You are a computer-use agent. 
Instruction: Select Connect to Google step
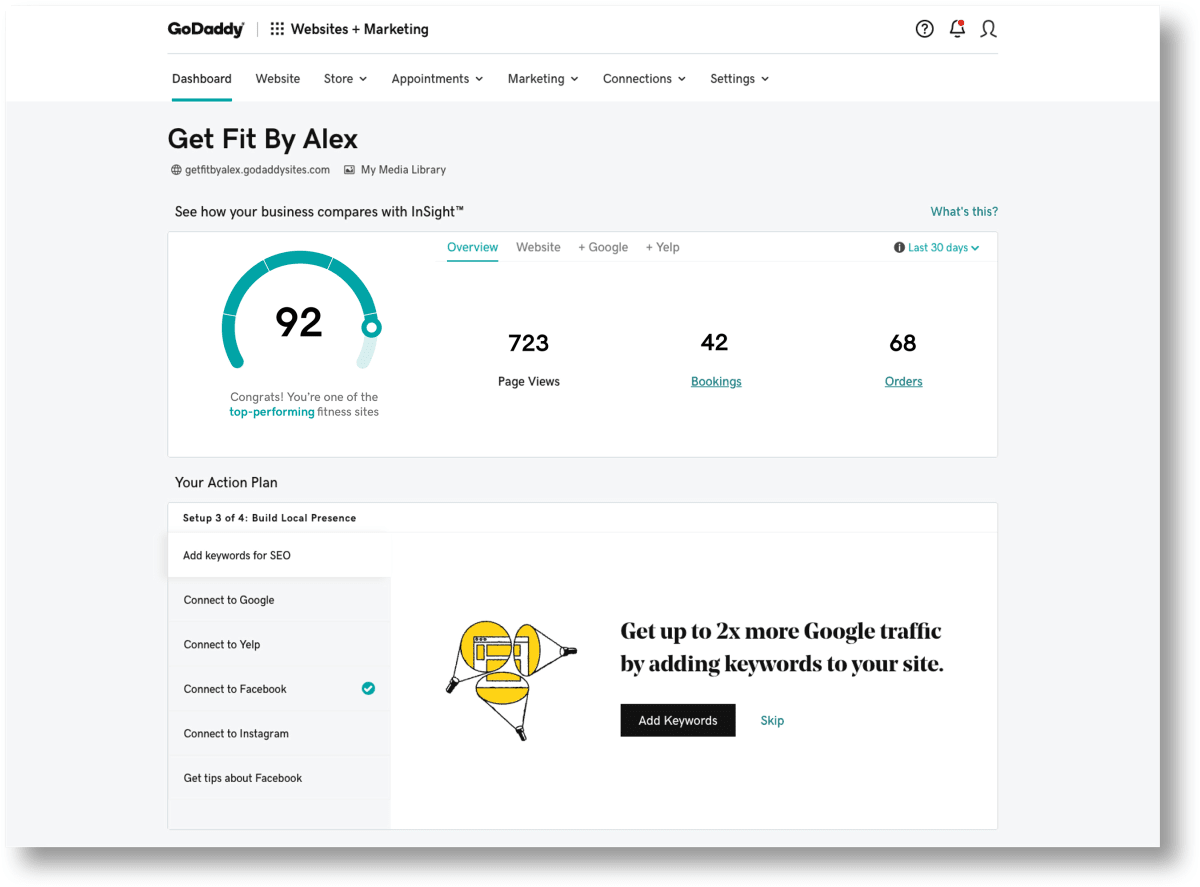279,600
